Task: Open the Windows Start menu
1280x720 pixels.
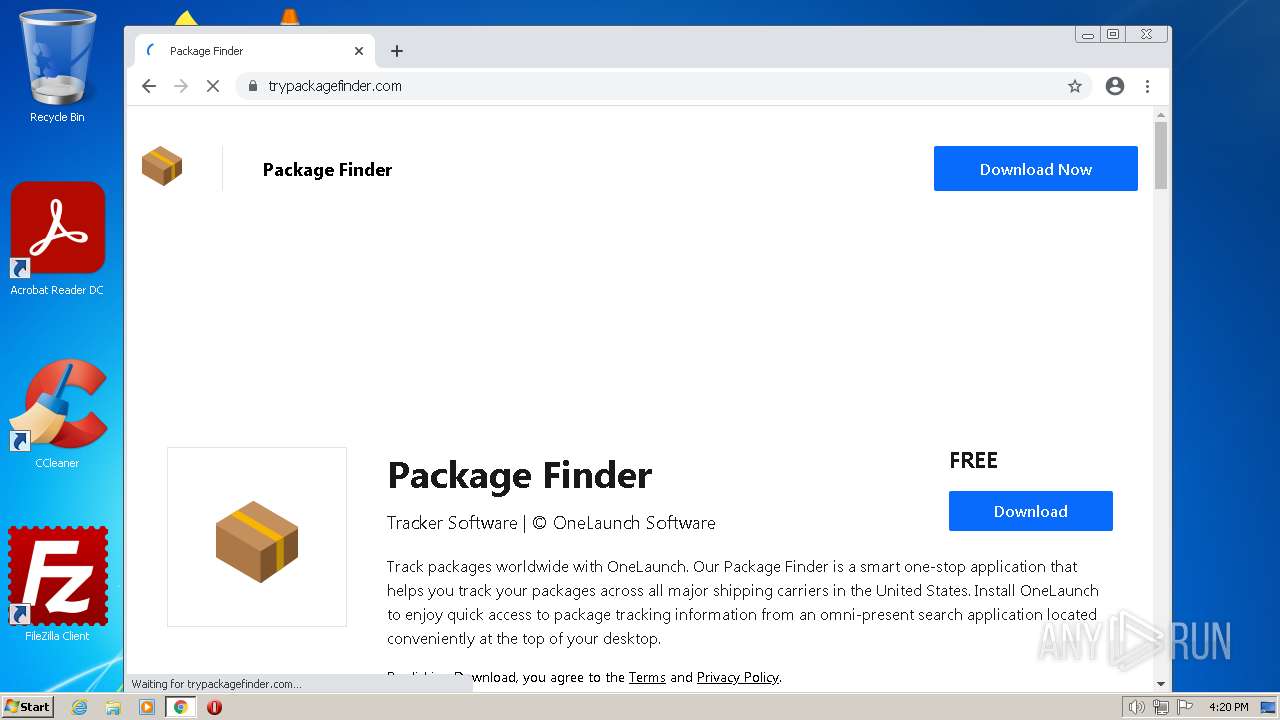Action: (28, 707)
